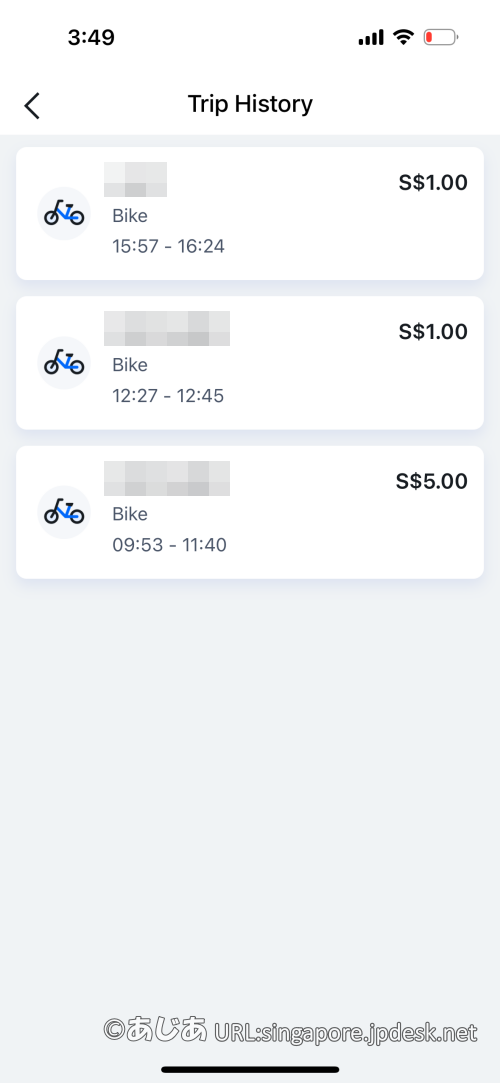Open the trip priced S$1.00 at 15:57
The height and width of the screenshot is (1083, 500).
click(x=250, y=213)
